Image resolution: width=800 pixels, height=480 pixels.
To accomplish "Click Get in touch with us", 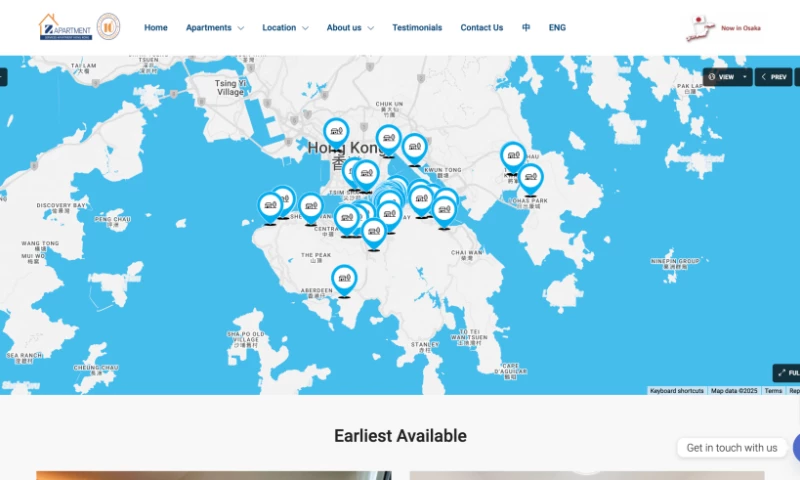I will [732, 448].
